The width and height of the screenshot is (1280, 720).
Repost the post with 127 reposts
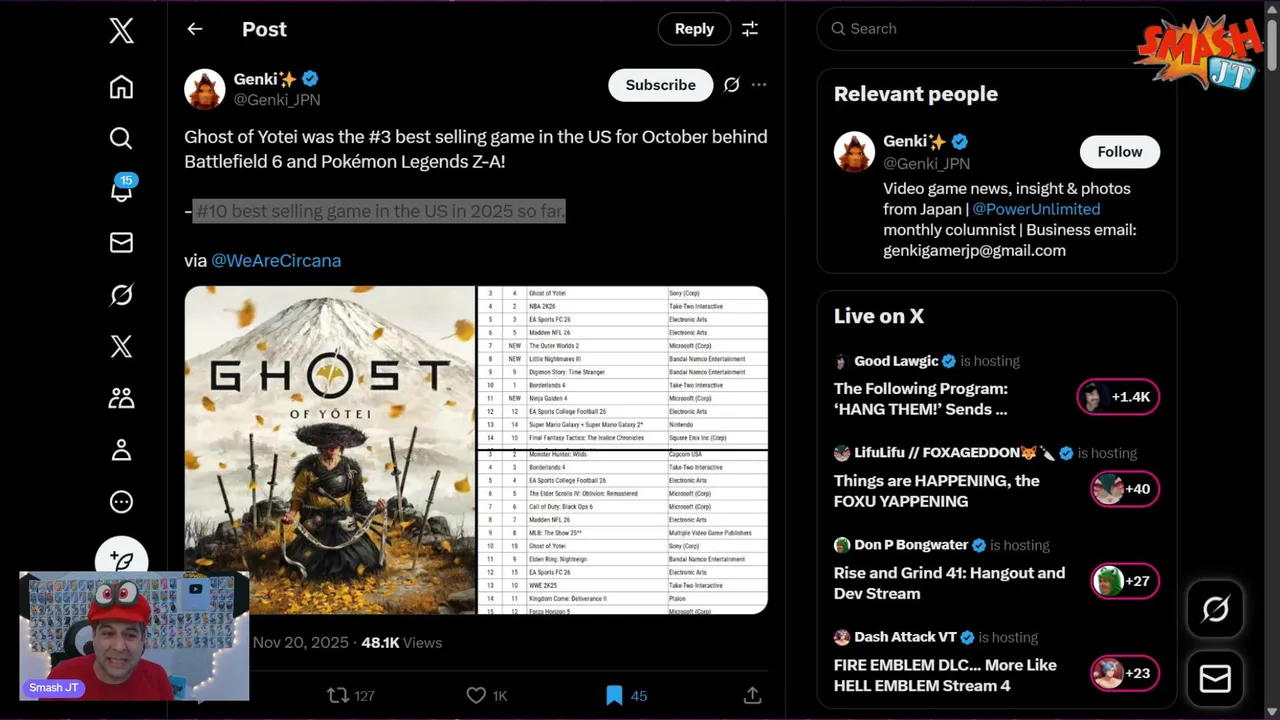coord(339,695)
